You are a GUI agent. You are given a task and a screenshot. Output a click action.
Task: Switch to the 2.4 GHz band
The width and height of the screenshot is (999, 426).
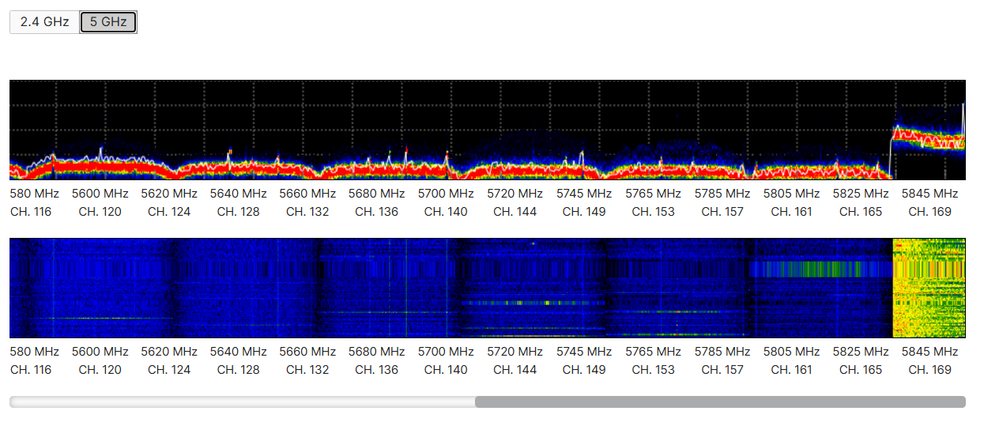coord(44,21)
